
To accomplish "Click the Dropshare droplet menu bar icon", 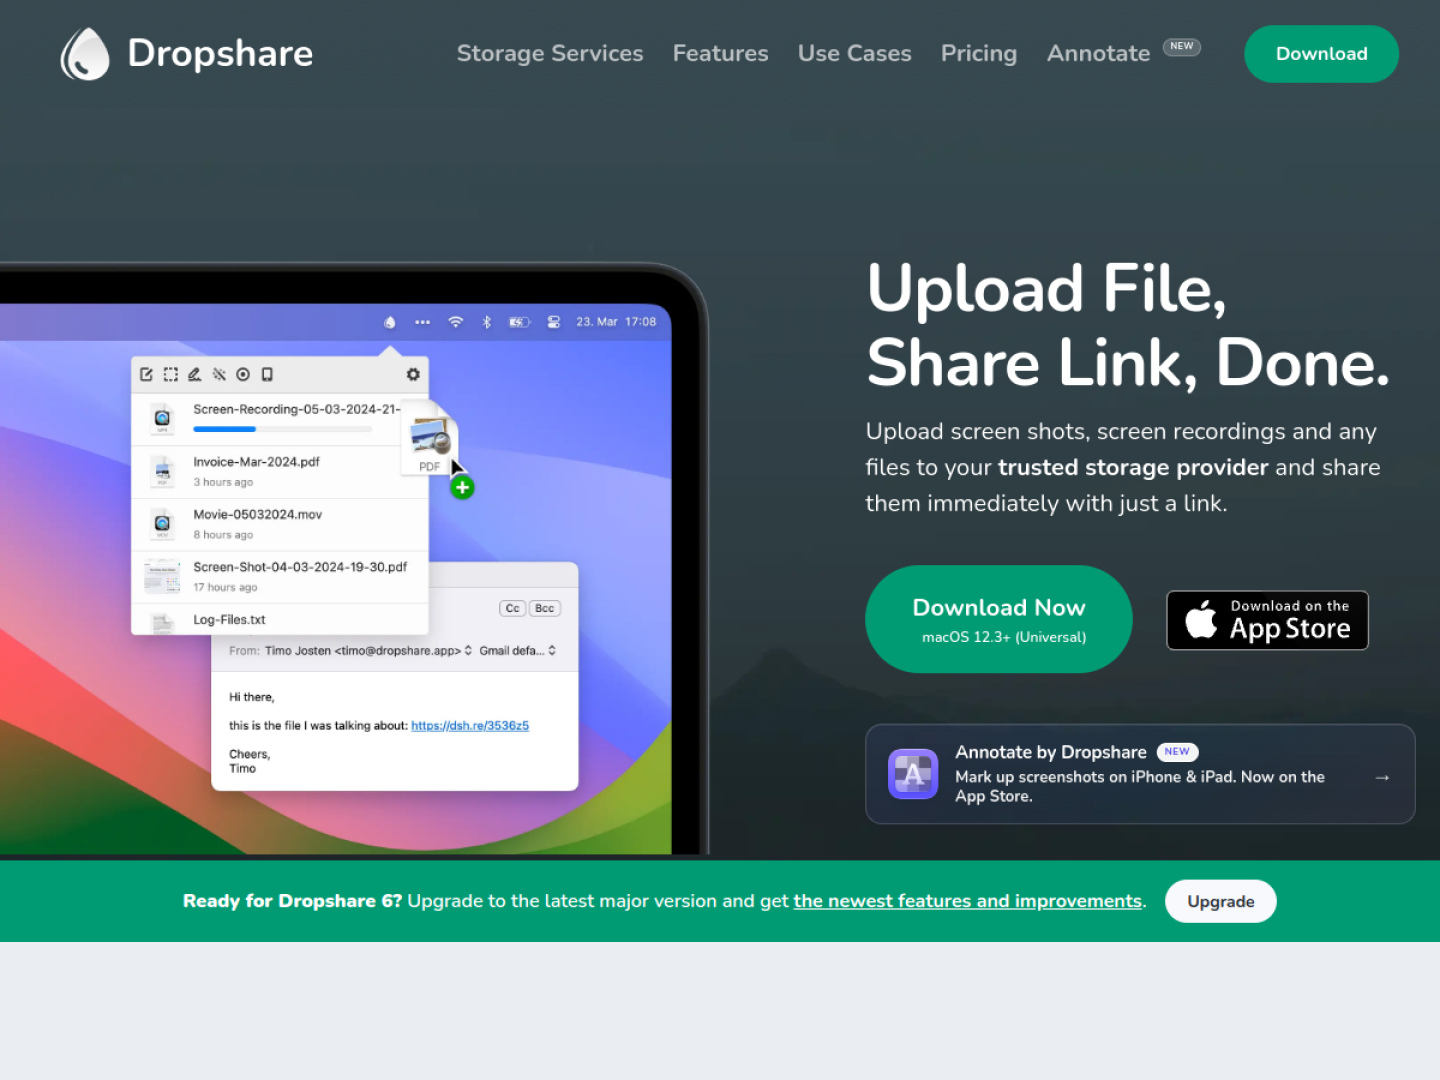I will point(390,322).
